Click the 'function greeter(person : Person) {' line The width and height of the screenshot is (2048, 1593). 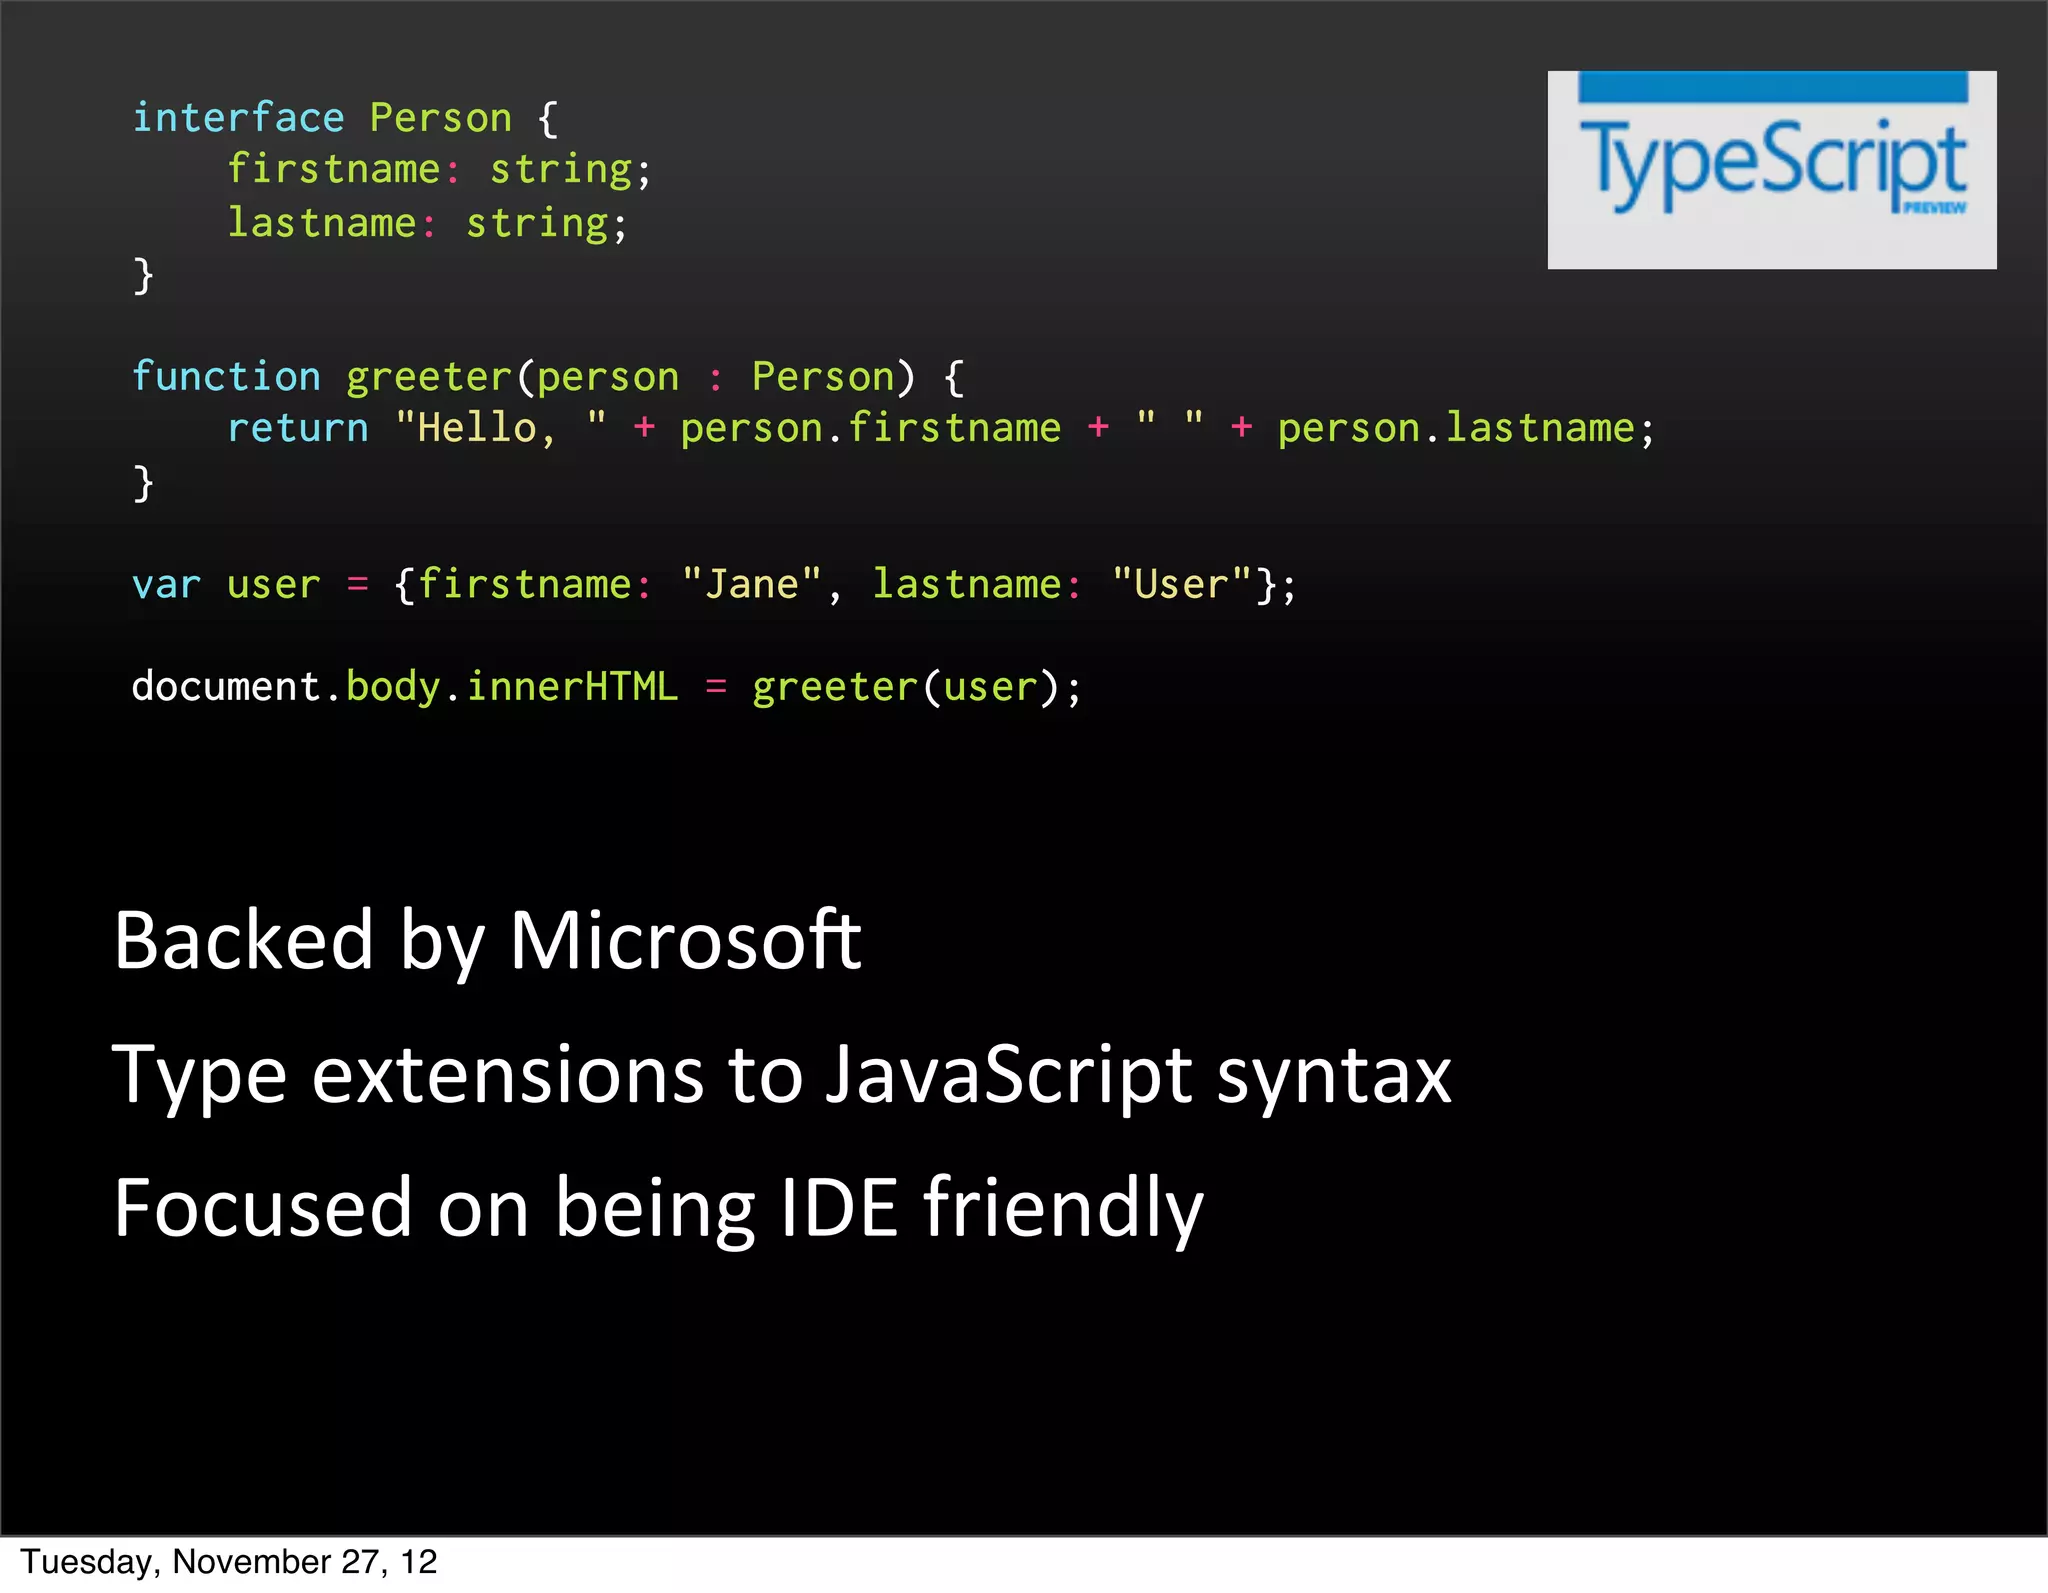[x=548, y=378]
